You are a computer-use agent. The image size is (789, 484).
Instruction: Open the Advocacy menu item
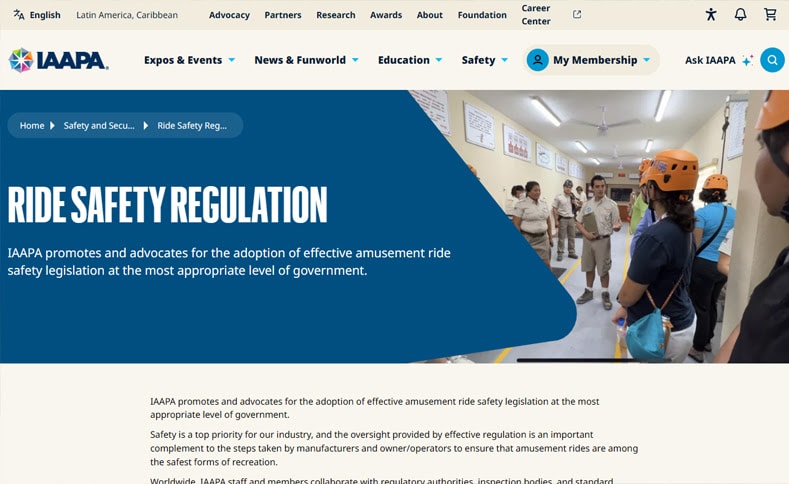(x=229, y=15)
